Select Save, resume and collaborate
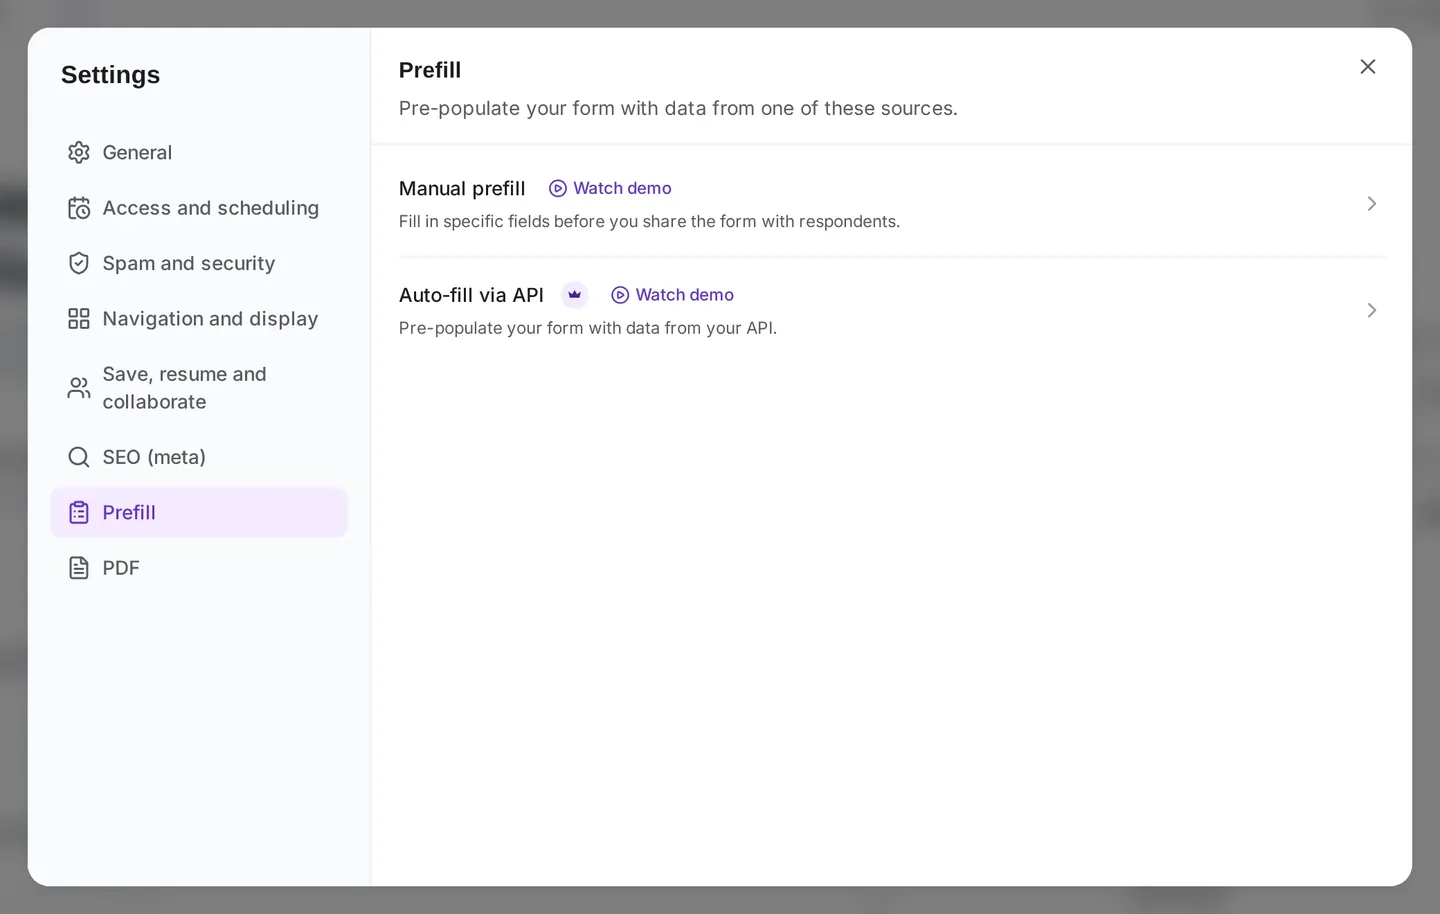The image size is (1440, 914). pos(199,388)
